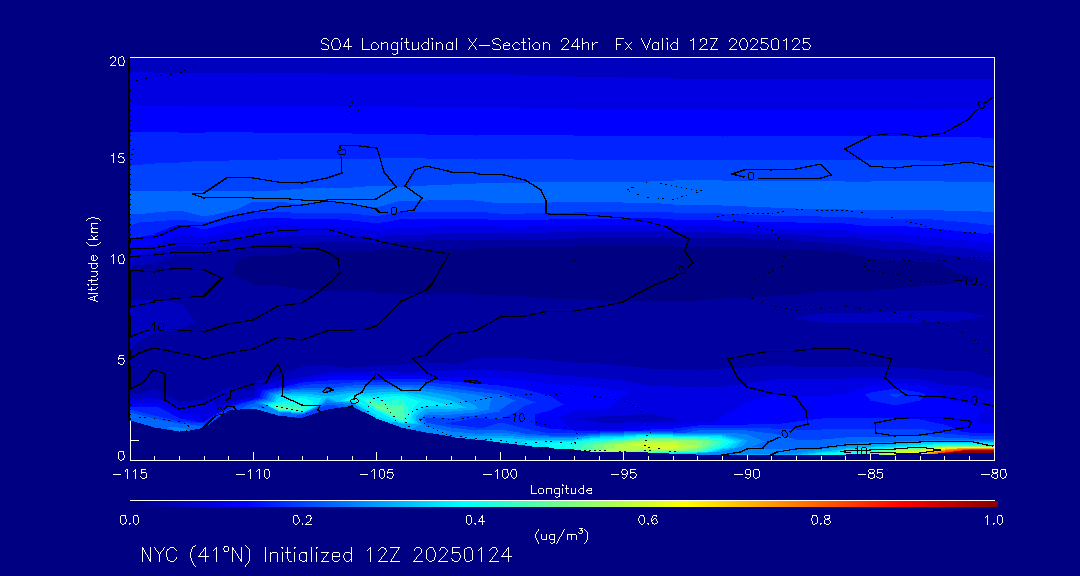
Task: Click the color scale value "0.0"
Action: tap(129, 521)
